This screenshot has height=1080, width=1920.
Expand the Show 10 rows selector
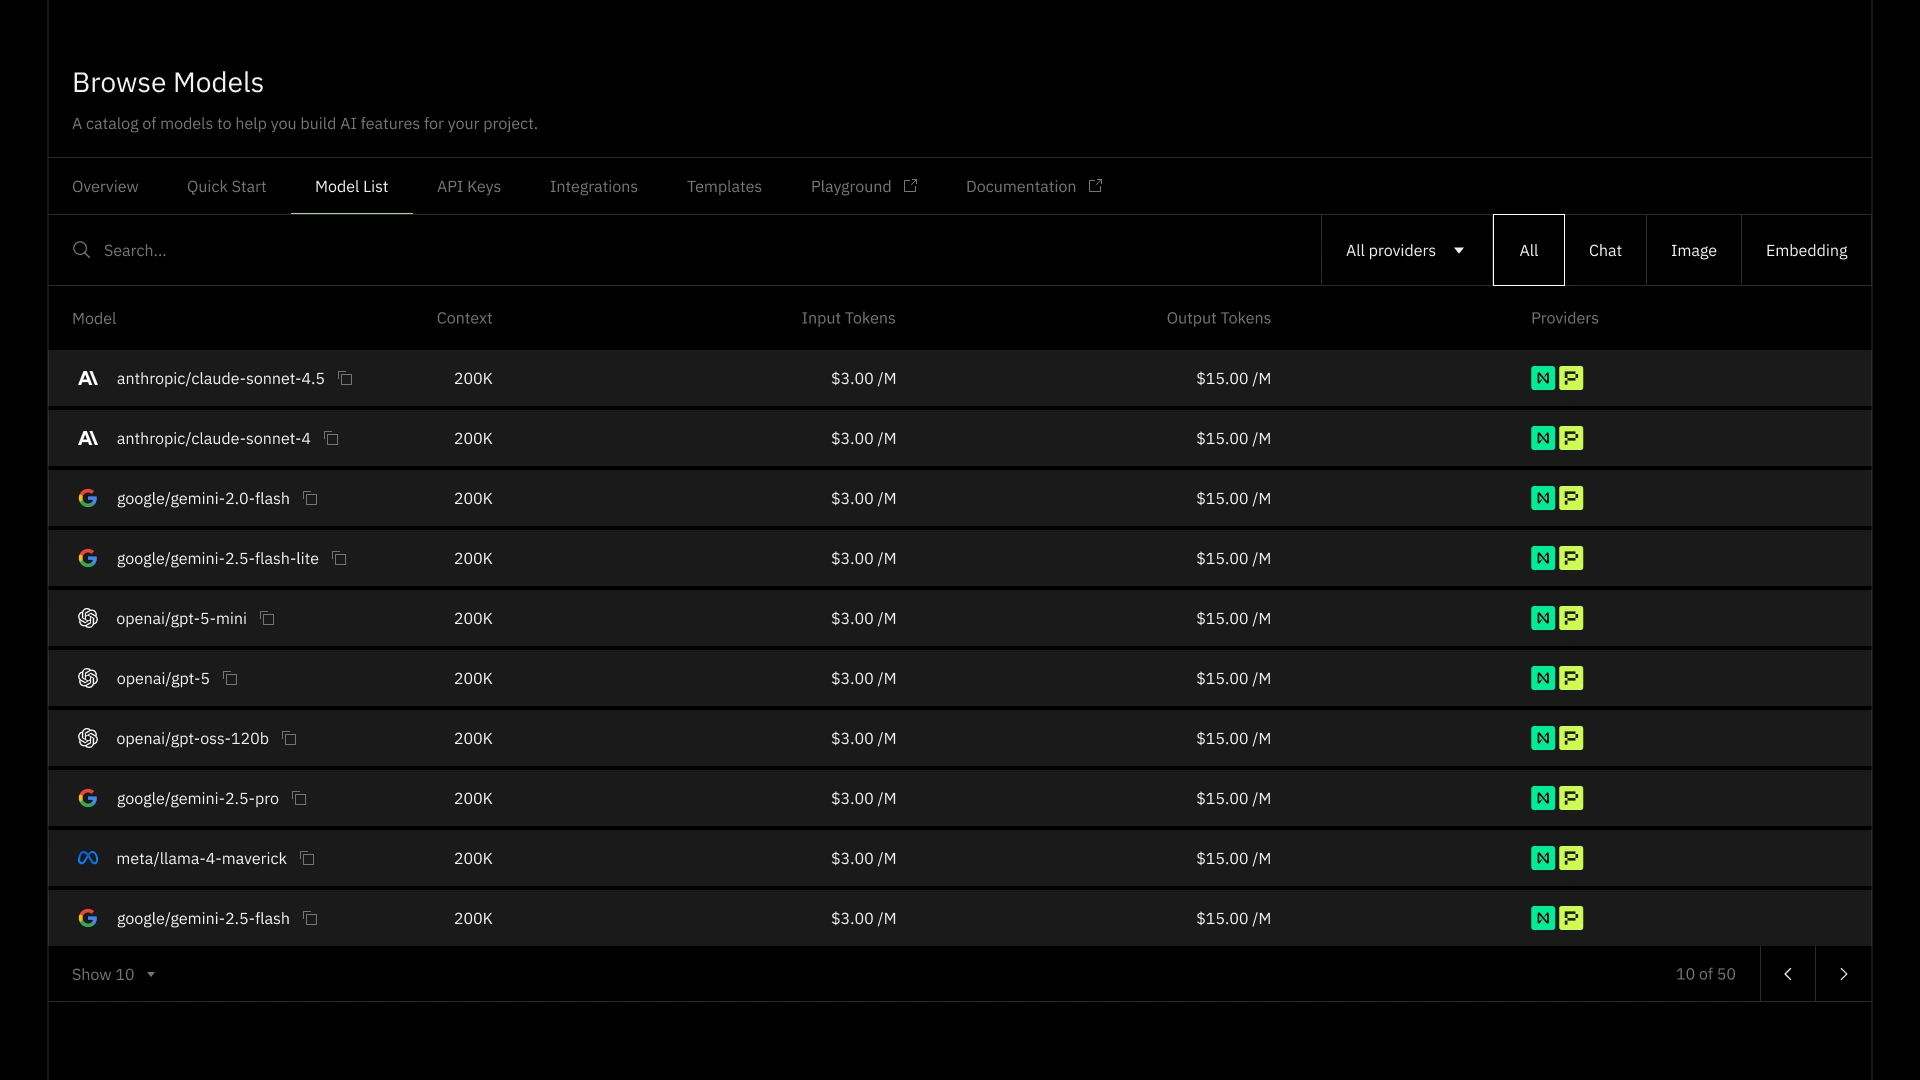pos(113,974)
